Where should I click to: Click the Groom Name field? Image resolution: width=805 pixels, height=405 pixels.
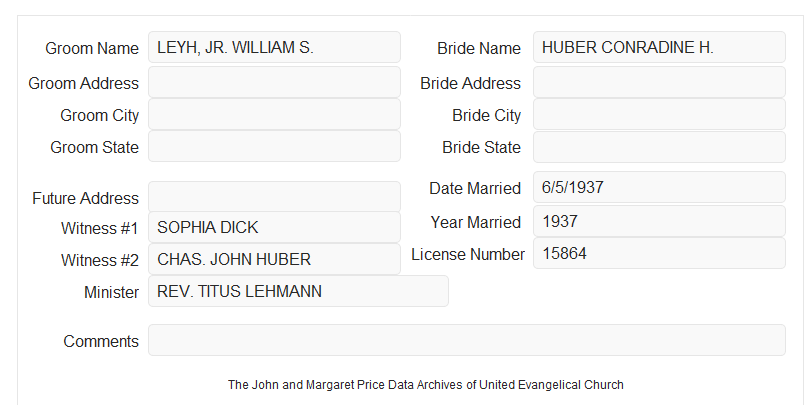(274, 47)
